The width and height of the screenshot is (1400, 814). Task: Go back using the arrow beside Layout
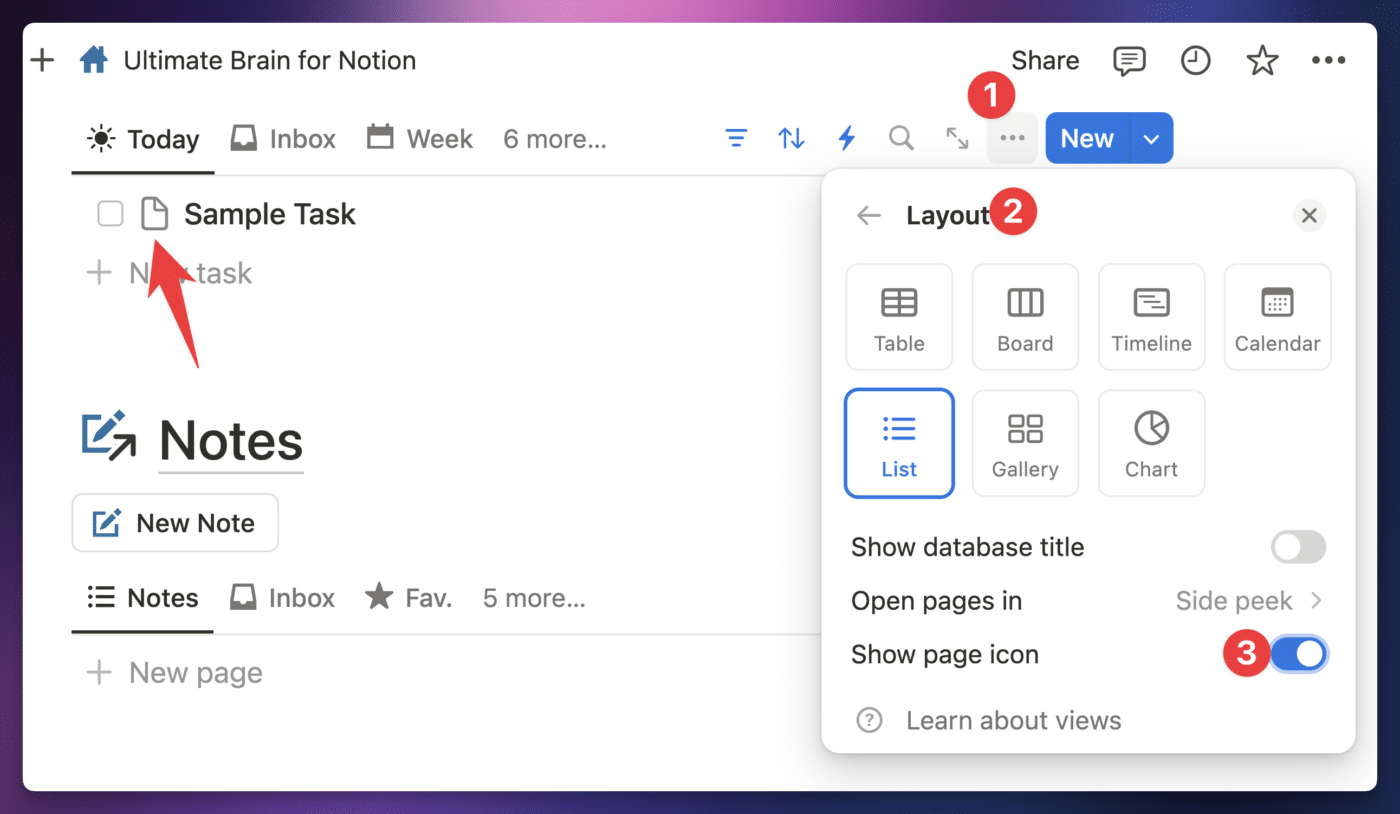click(869, 215)
